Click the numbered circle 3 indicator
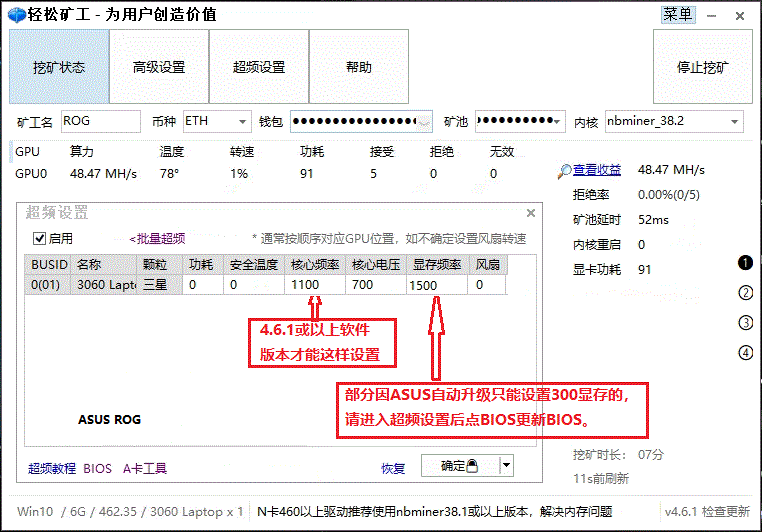762x532 pixels. 745,323
